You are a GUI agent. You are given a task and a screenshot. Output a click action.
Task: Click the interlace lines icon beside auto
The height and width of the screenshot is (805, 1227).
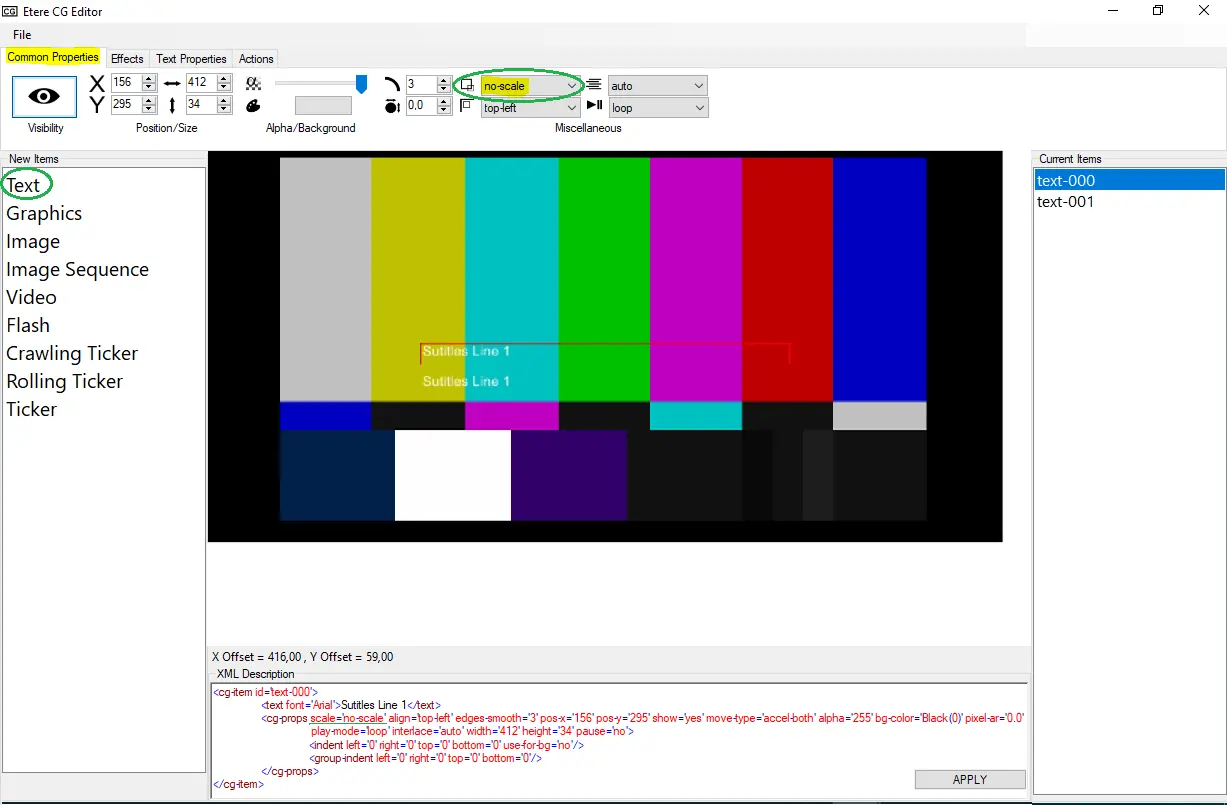point(594,85)
